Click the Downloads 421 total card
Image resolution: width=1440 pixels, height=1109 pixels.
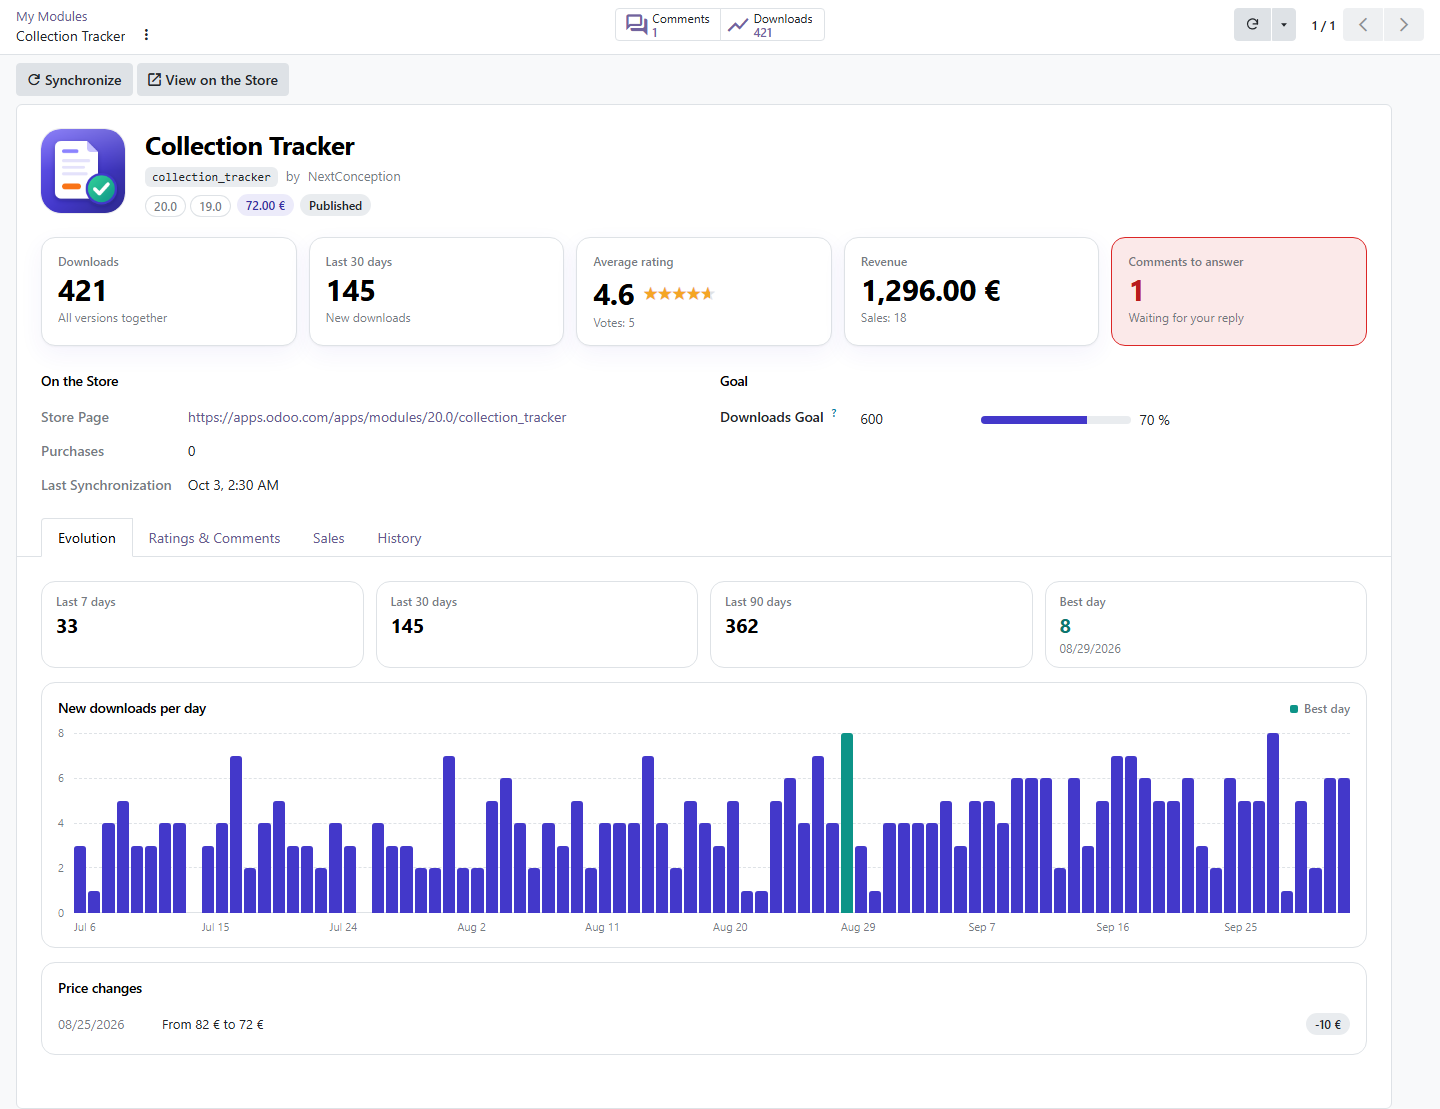point(169,291)
